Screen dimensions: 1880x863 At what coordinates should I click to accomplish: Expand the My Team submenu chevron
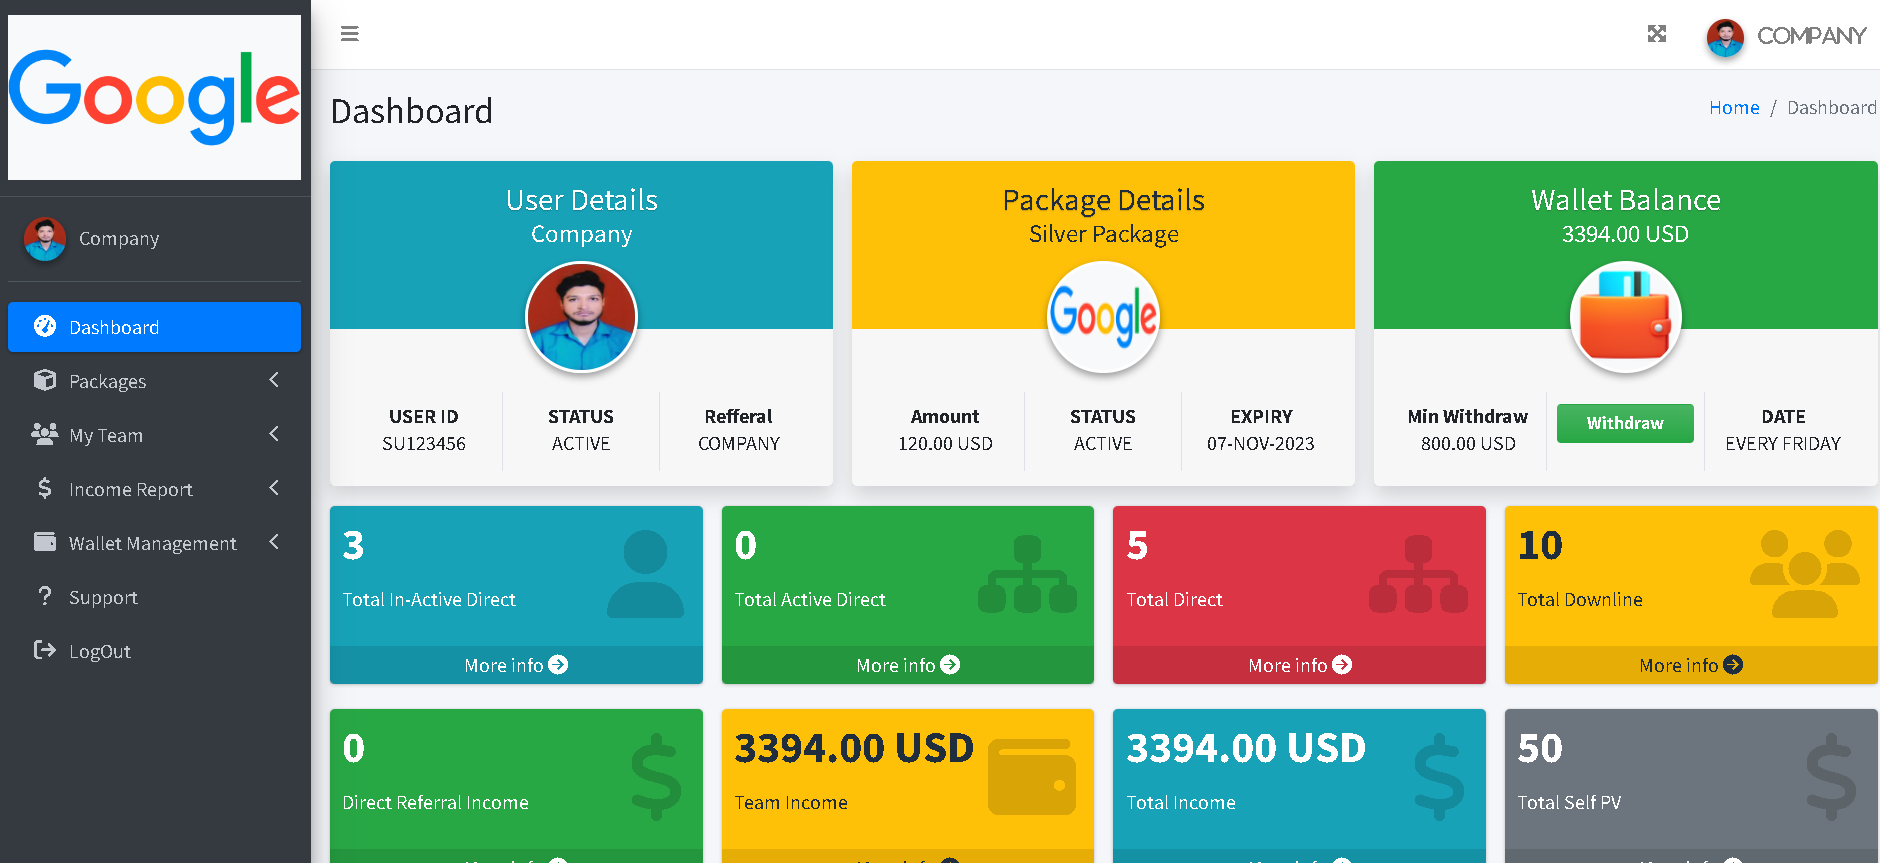[x=274, y=434]
